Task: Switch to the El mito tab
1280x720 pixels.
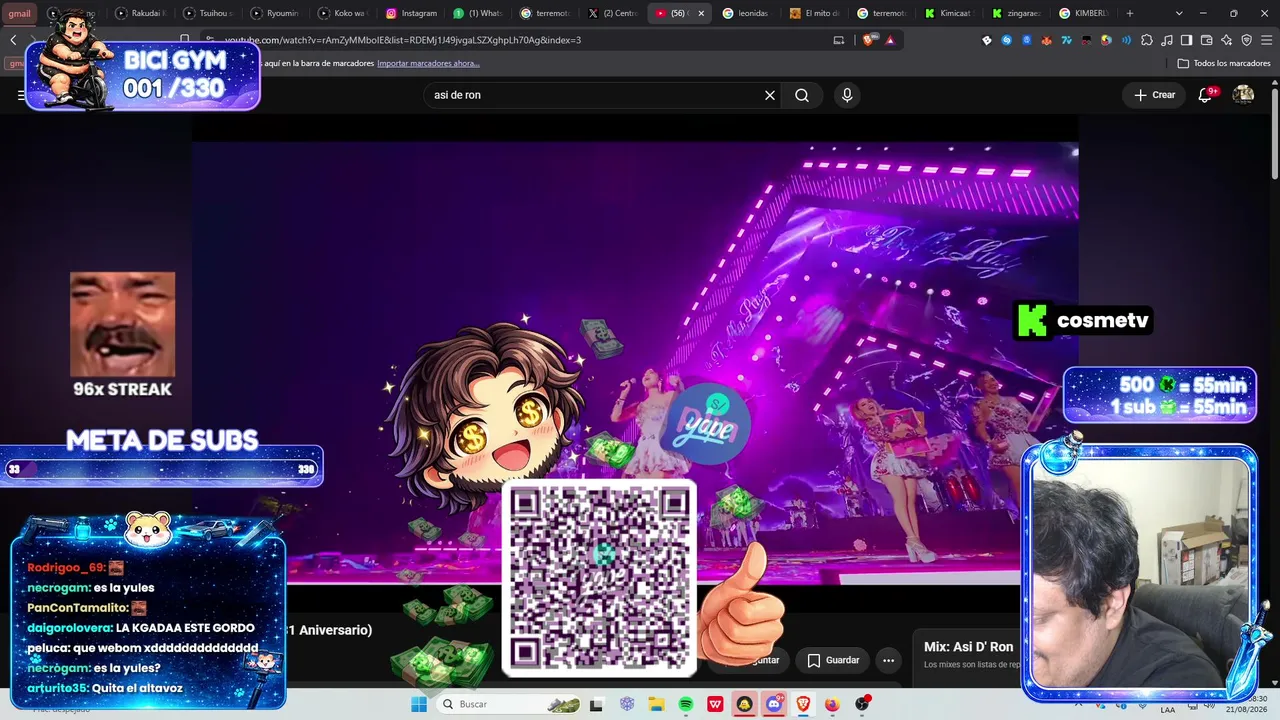Action: (x=816, y=13)
